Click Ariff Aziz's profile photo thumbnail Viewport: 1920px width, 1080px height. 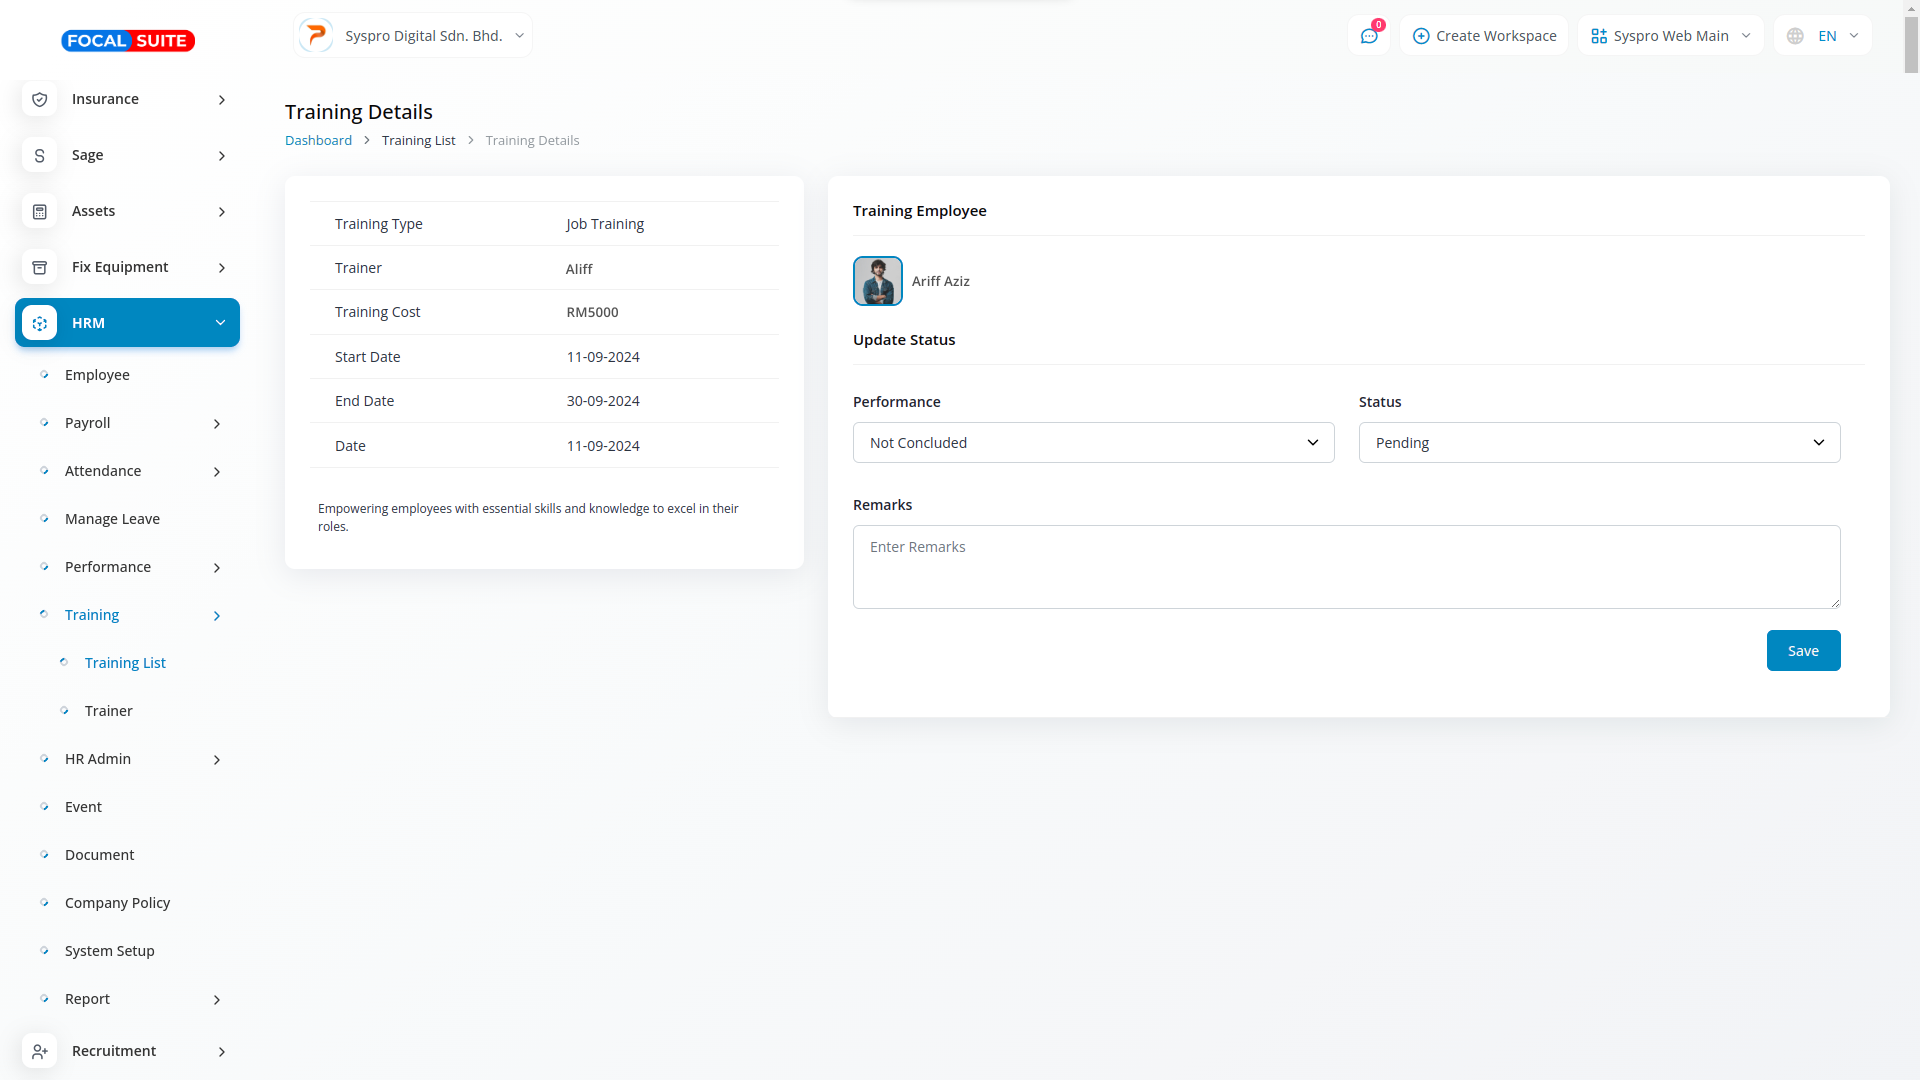[878, 281]
